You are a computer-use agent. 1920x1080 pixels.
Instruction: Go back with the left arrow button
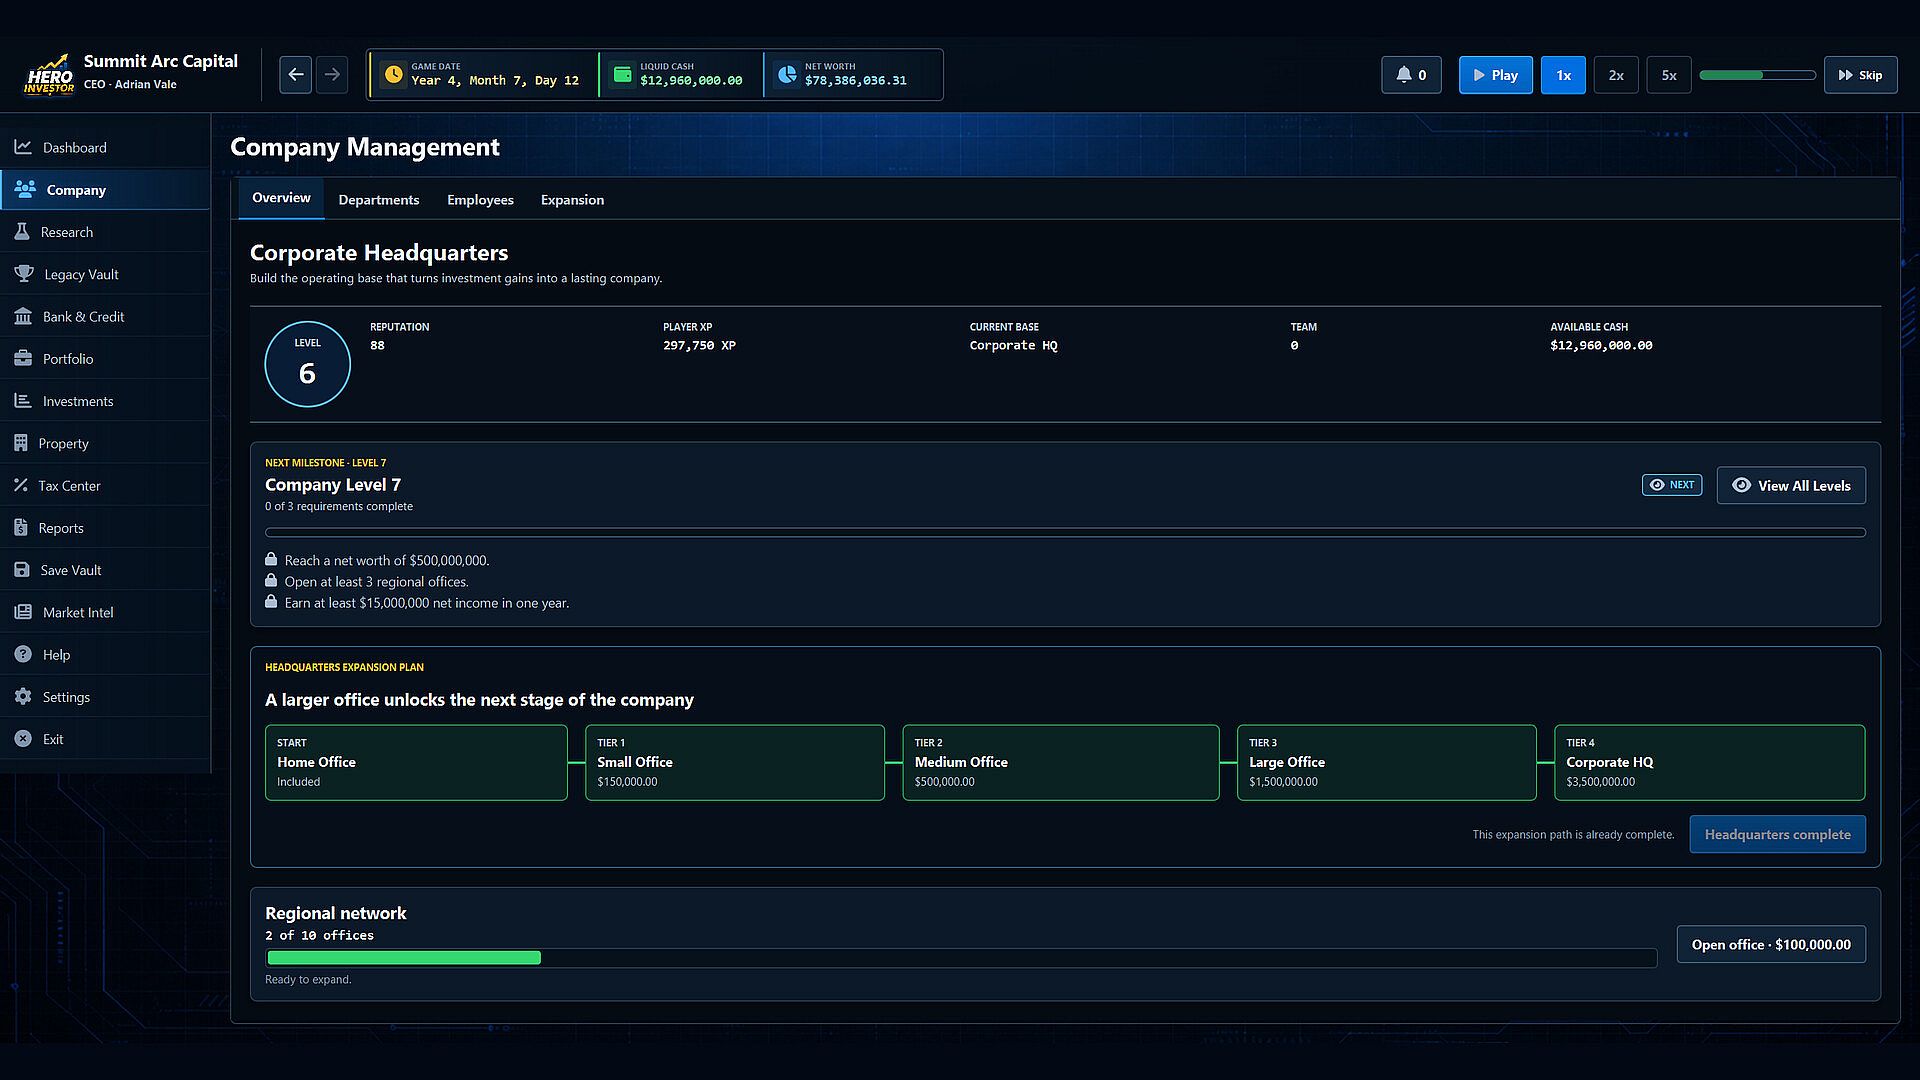(295, 75)
